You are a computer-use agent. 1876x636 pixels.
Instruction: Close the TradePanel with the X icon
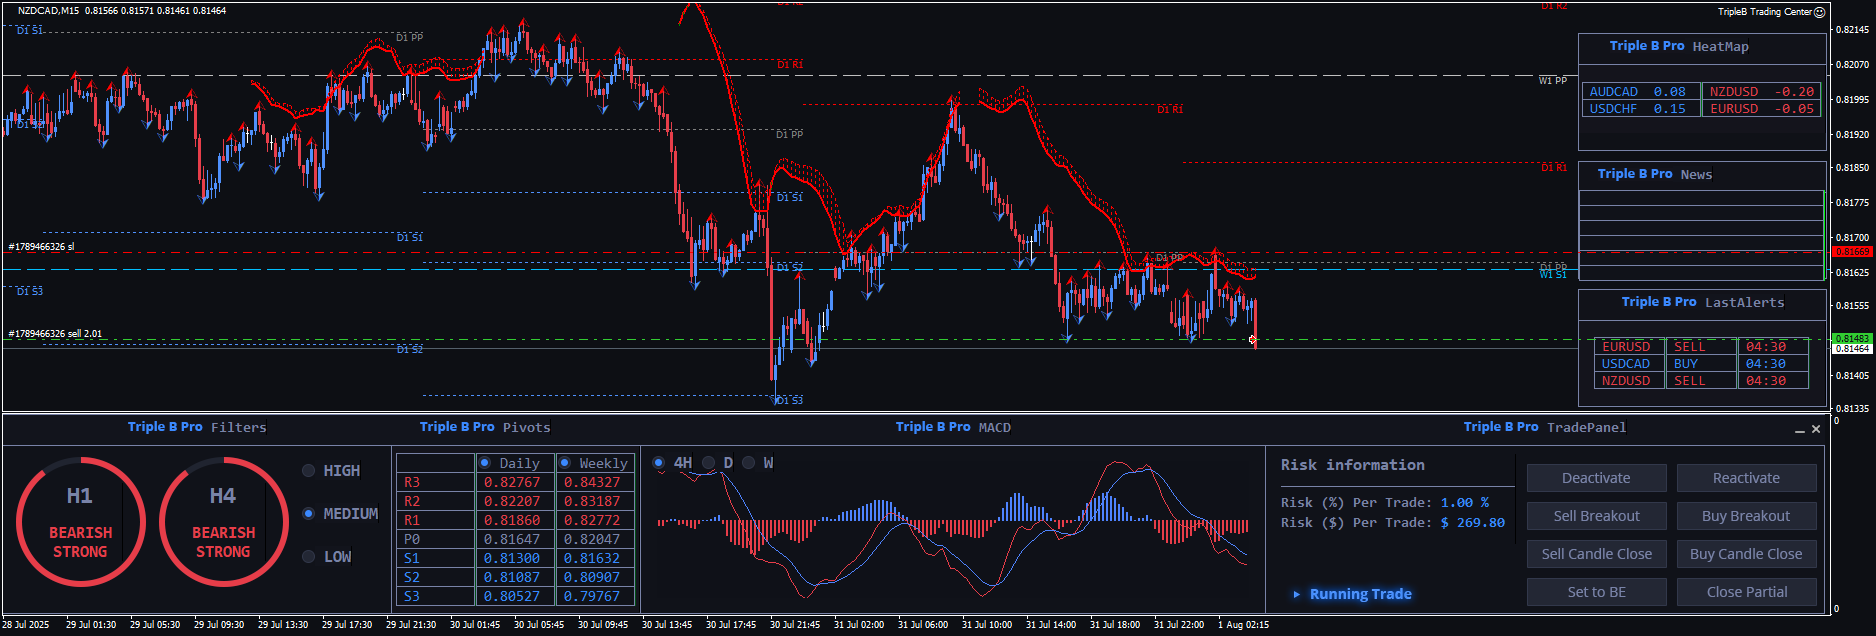click(x=1816, y=429)
